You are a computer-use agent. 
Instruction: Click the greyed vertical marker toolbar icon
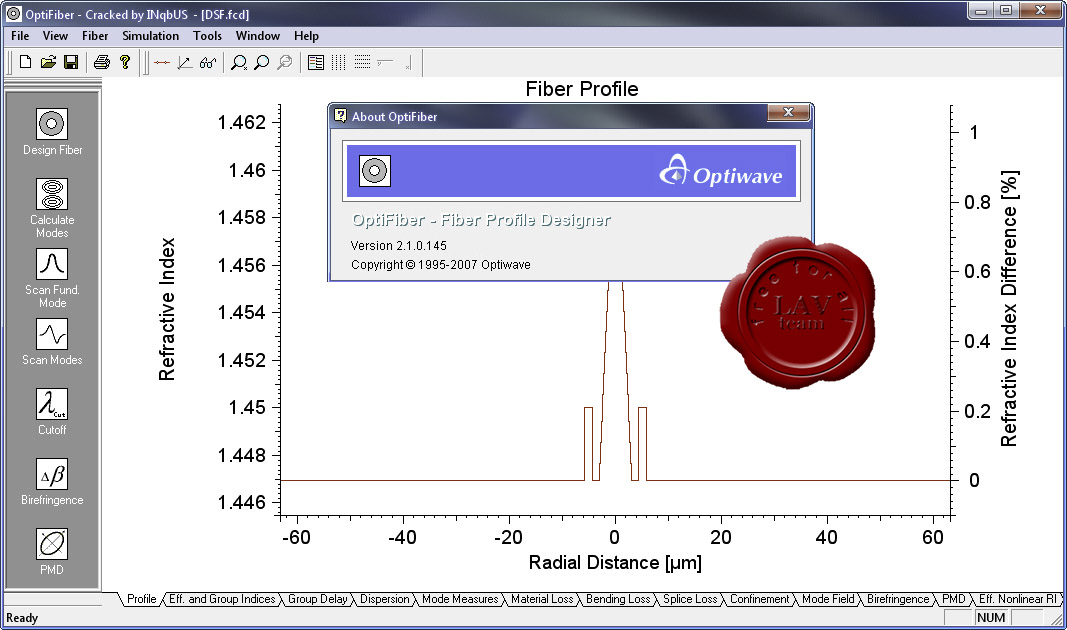click(x=408, y=63)
